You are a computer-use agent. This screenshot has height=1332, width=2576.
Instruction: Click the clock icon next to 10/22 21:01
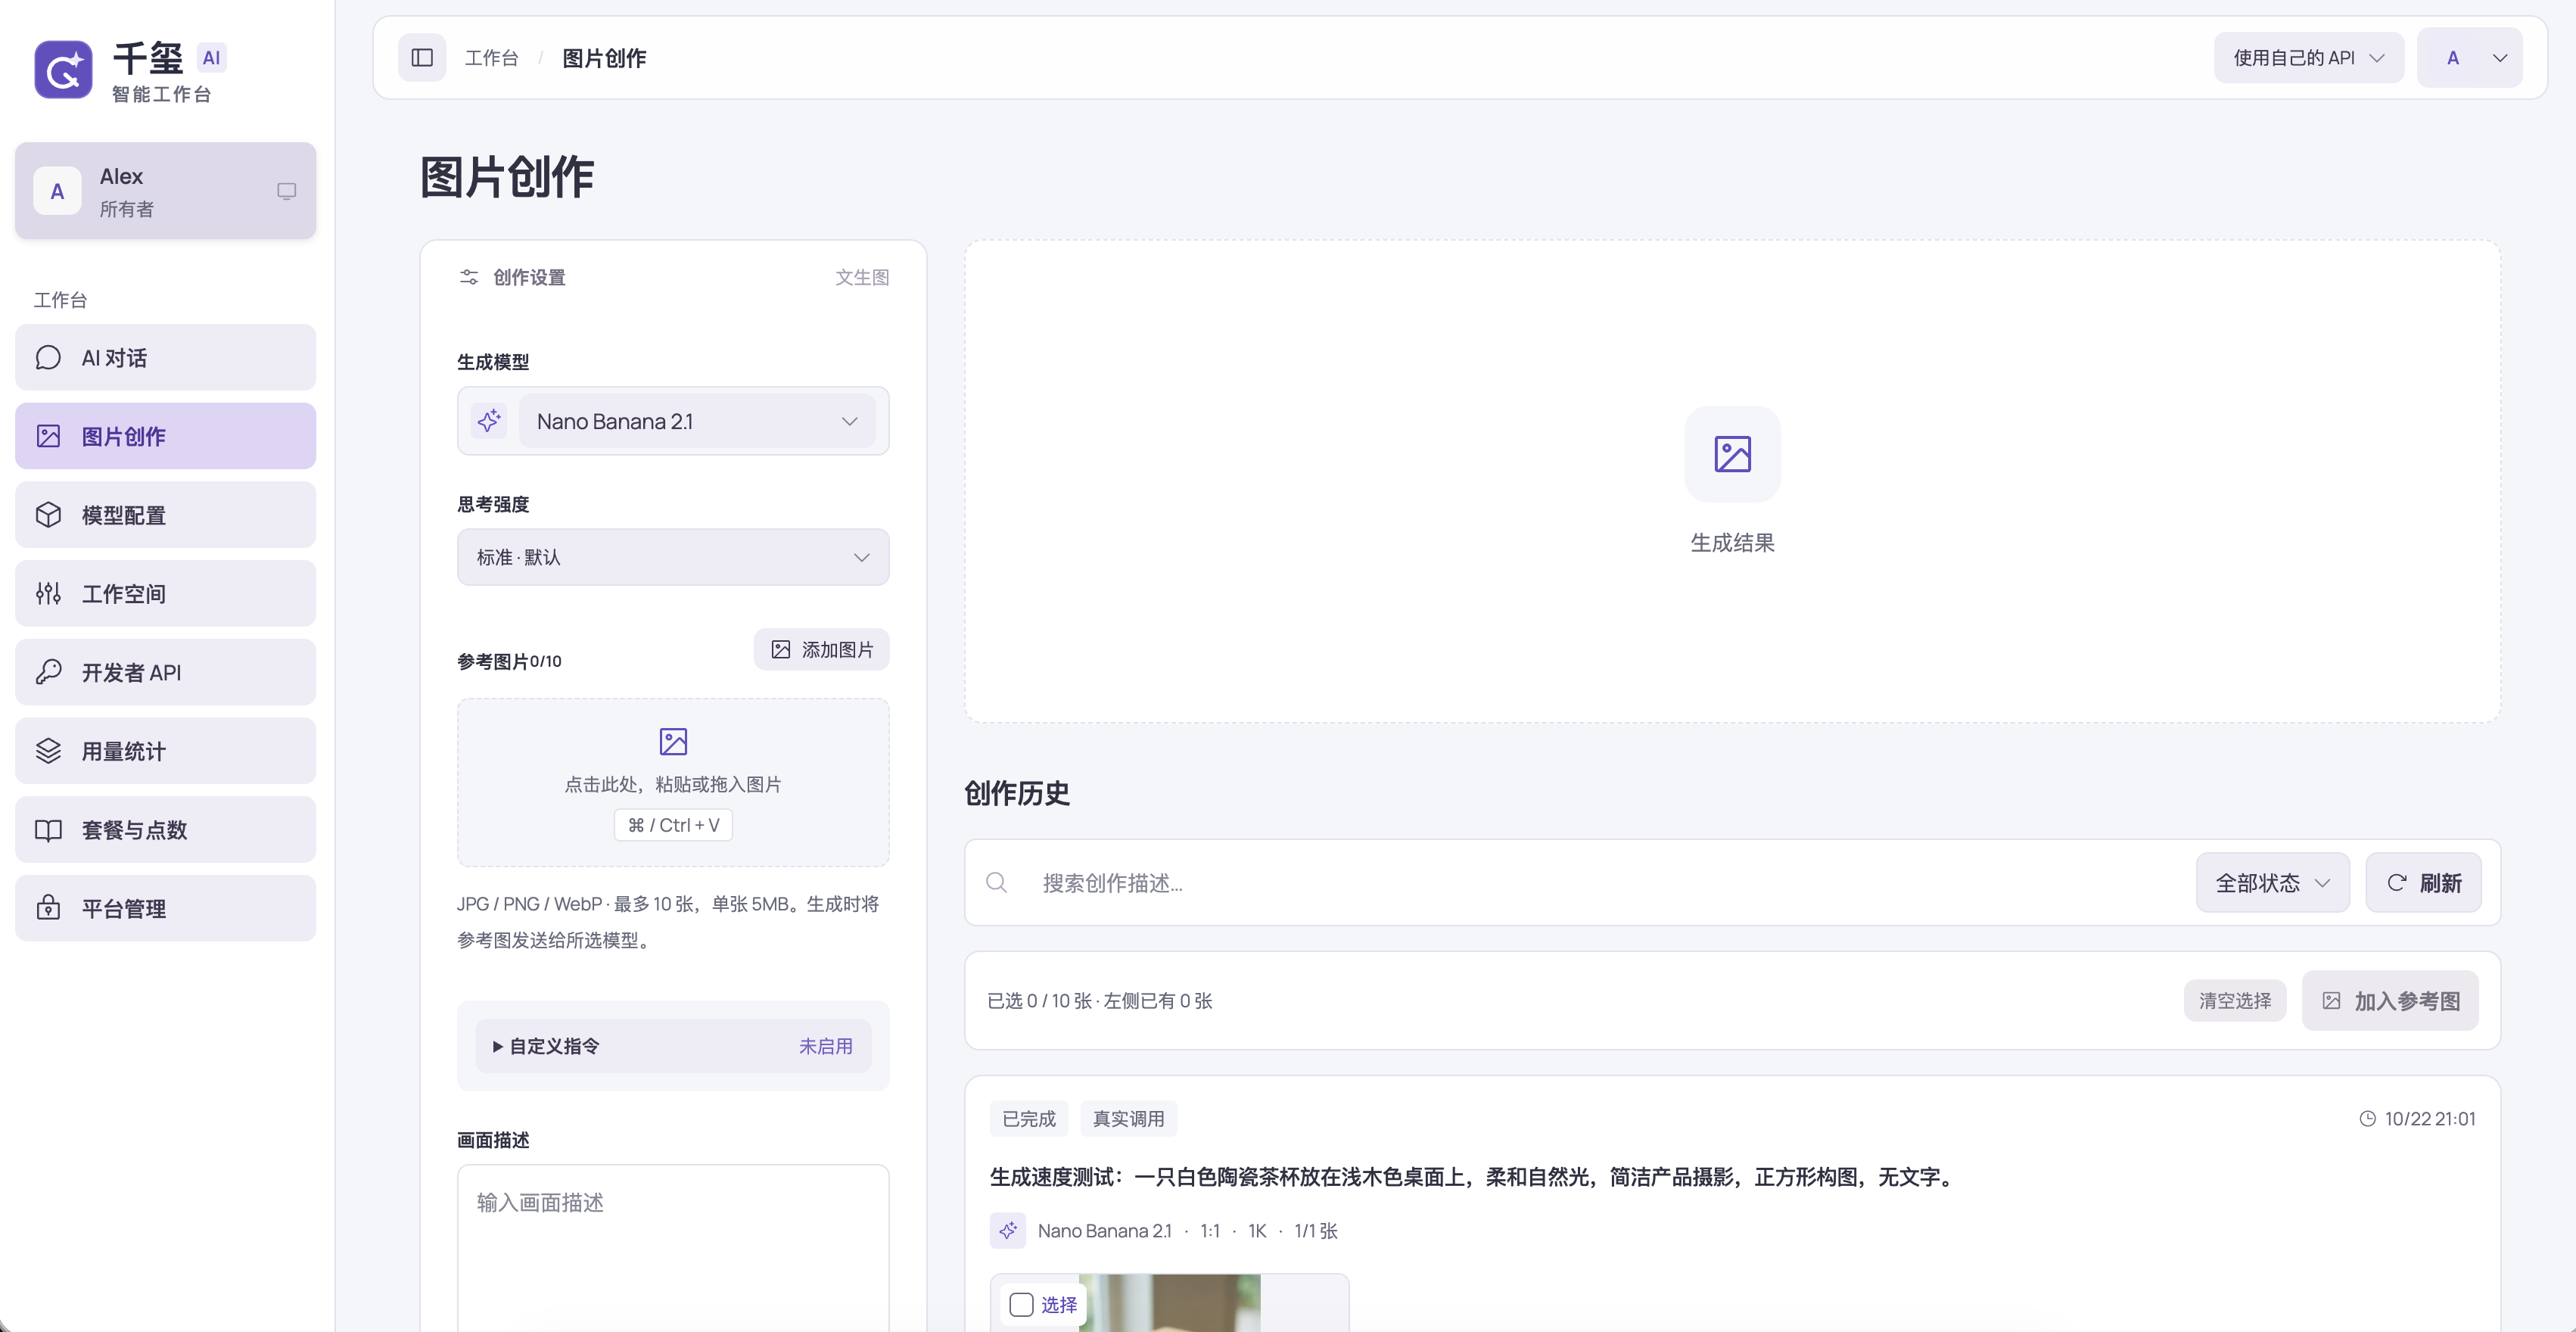[x=2367, y=1119]
